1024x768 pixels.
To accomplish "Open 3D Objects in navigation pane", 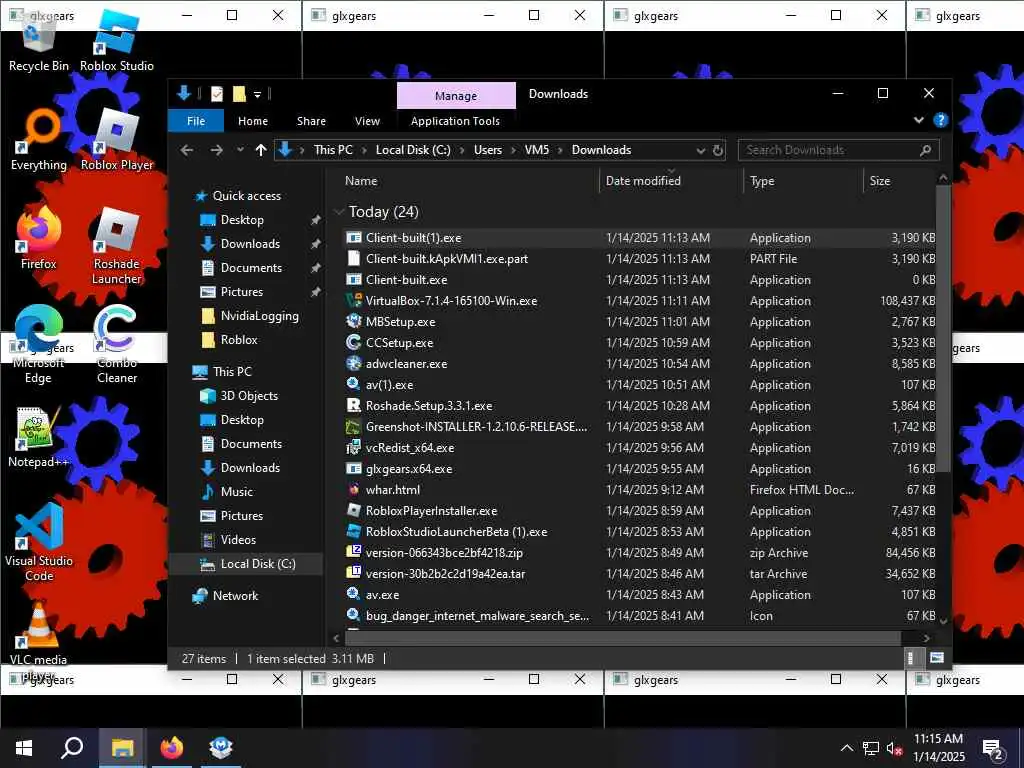I will pyautogui.click(x=240, y=396).
